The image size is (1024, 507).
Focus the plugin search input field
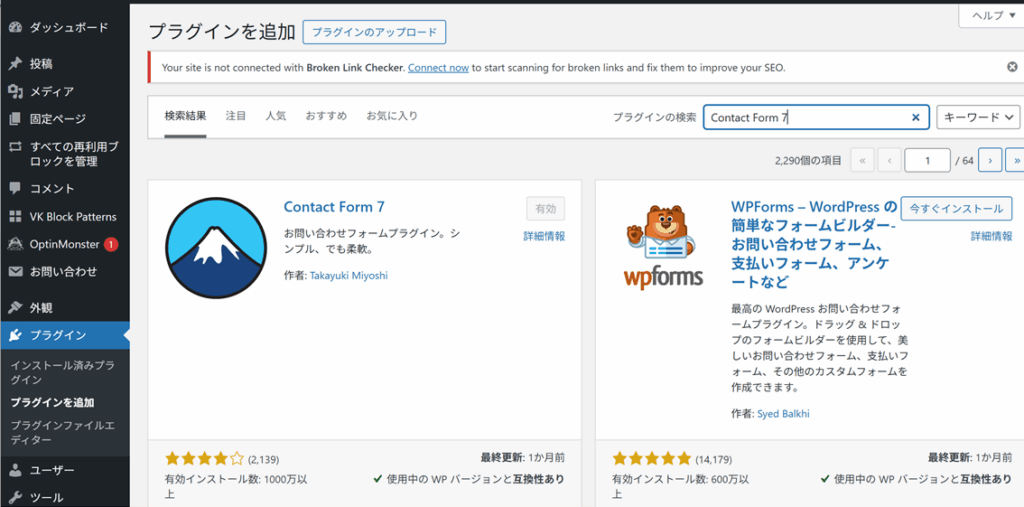(x=816, y=118)
